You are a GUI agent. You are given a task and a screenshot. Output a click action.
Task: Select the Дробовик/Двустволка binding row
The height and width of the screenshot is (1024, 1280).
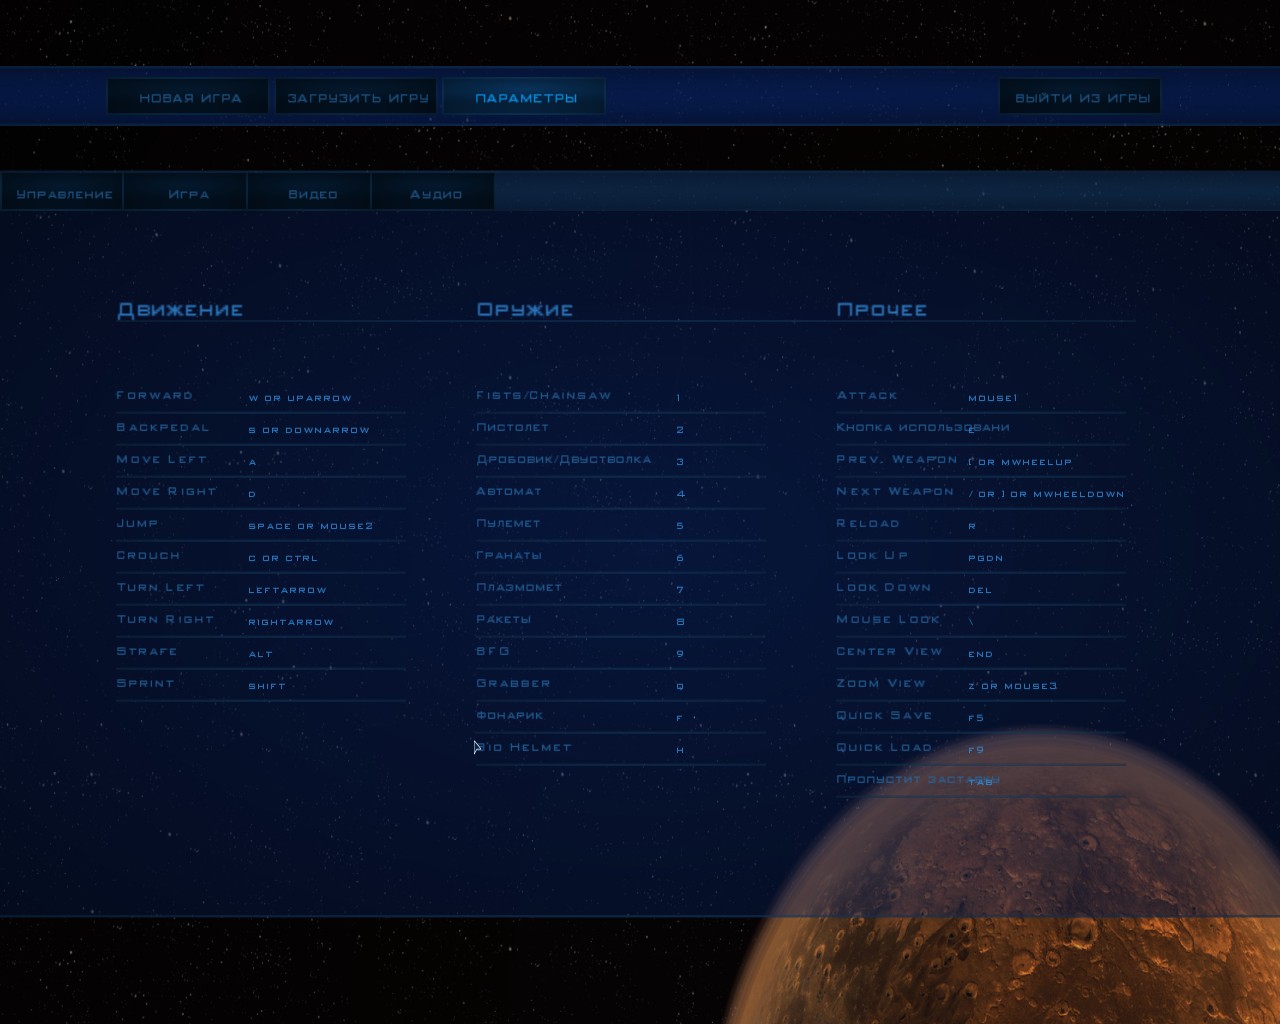click(621, 461)
